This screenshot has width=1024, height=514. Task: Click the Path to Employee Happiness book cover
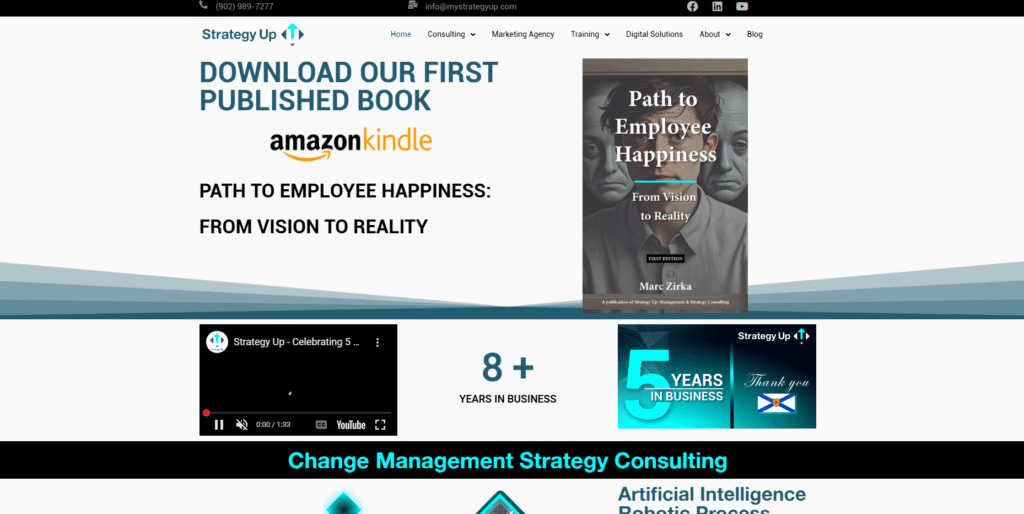click(665, 185)
